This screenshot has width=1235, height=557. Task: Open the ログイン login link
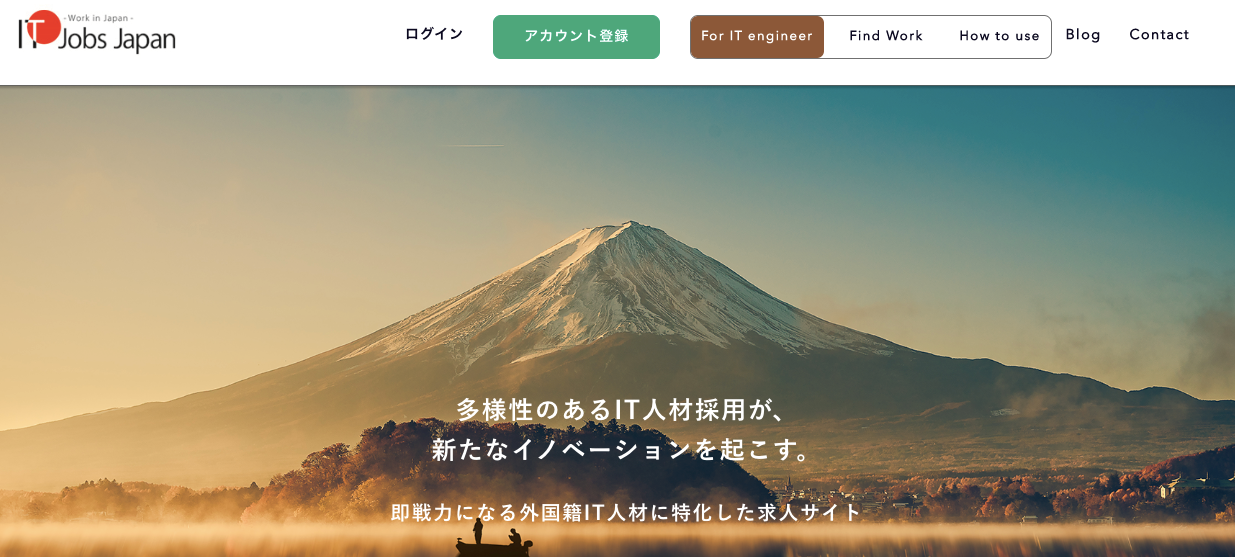[x=434, y=34]
